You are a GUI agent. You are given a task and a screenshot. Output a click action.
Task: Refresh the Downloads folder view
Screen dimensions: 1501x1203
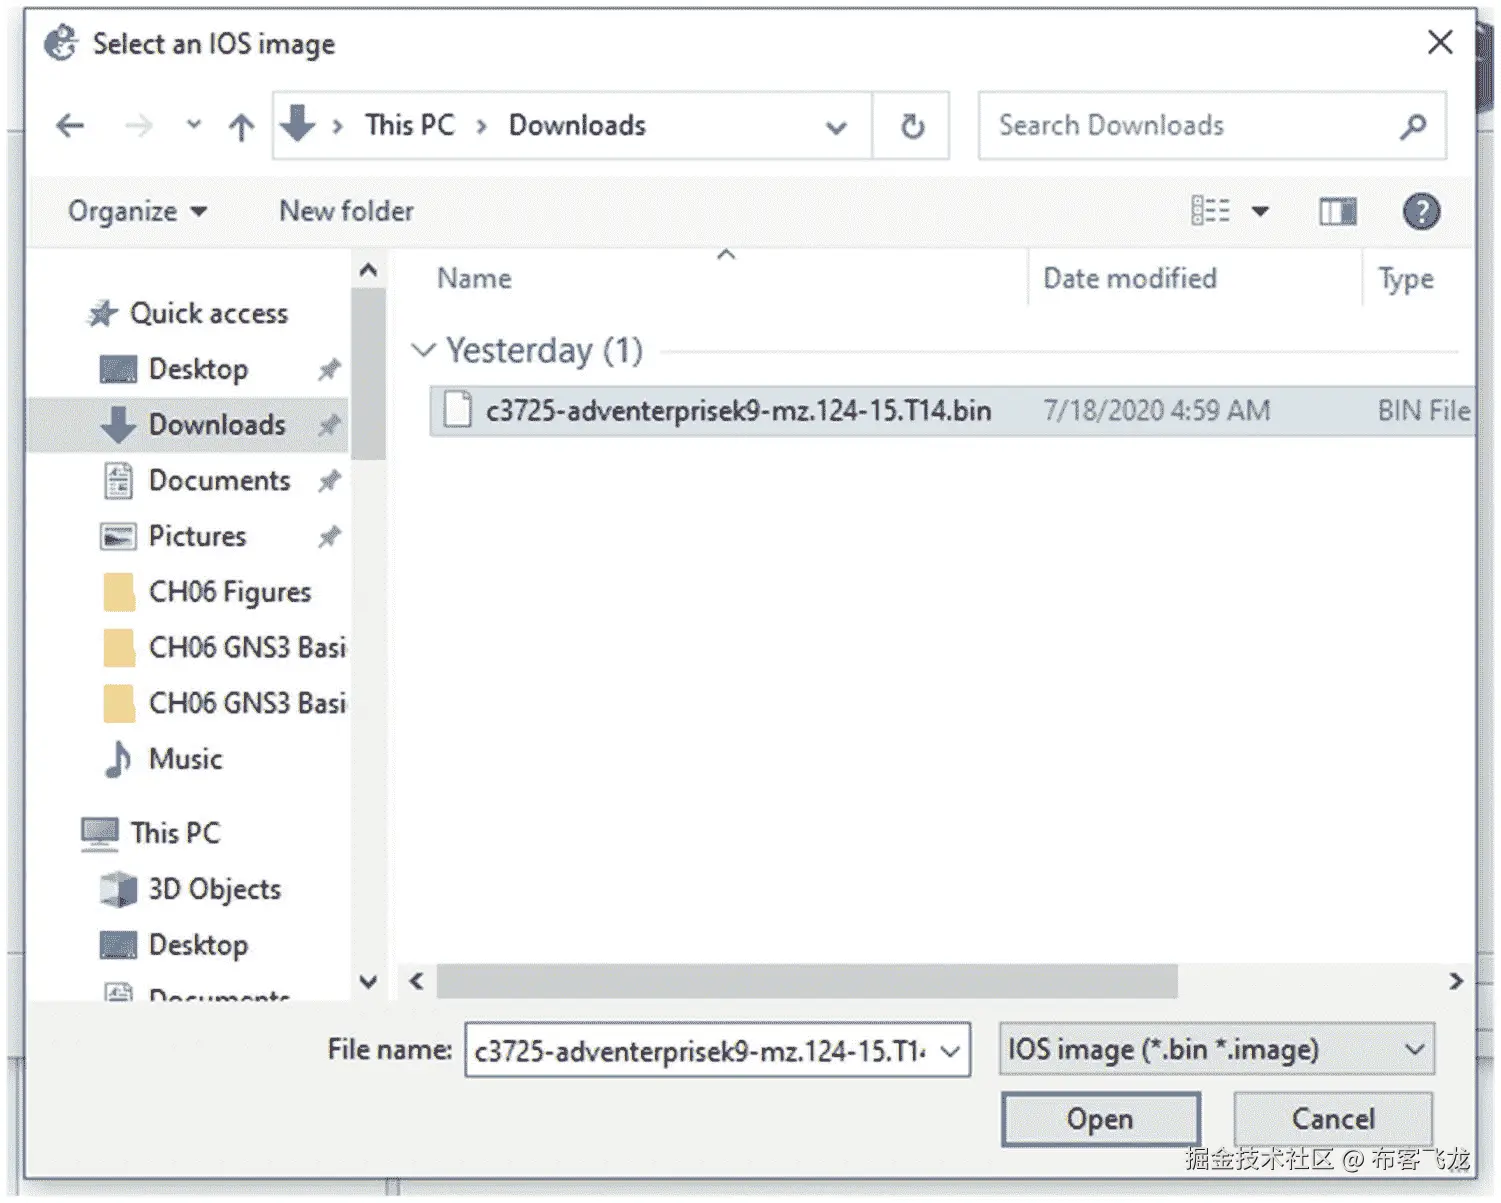point(912,126)
